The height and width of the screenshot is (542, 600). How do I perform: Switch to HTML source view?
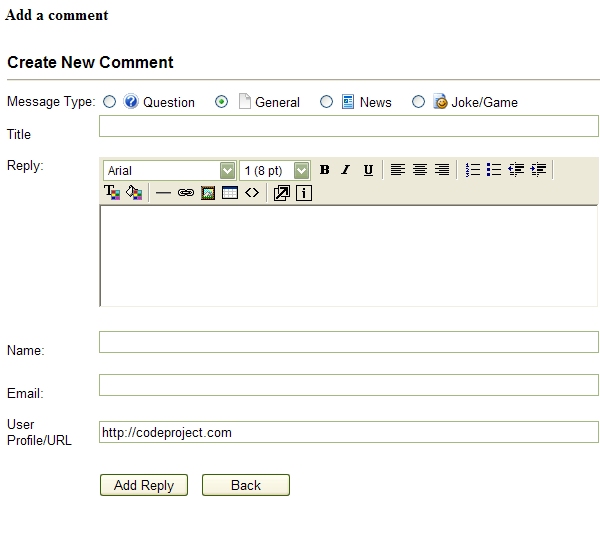tap(252, 193)
